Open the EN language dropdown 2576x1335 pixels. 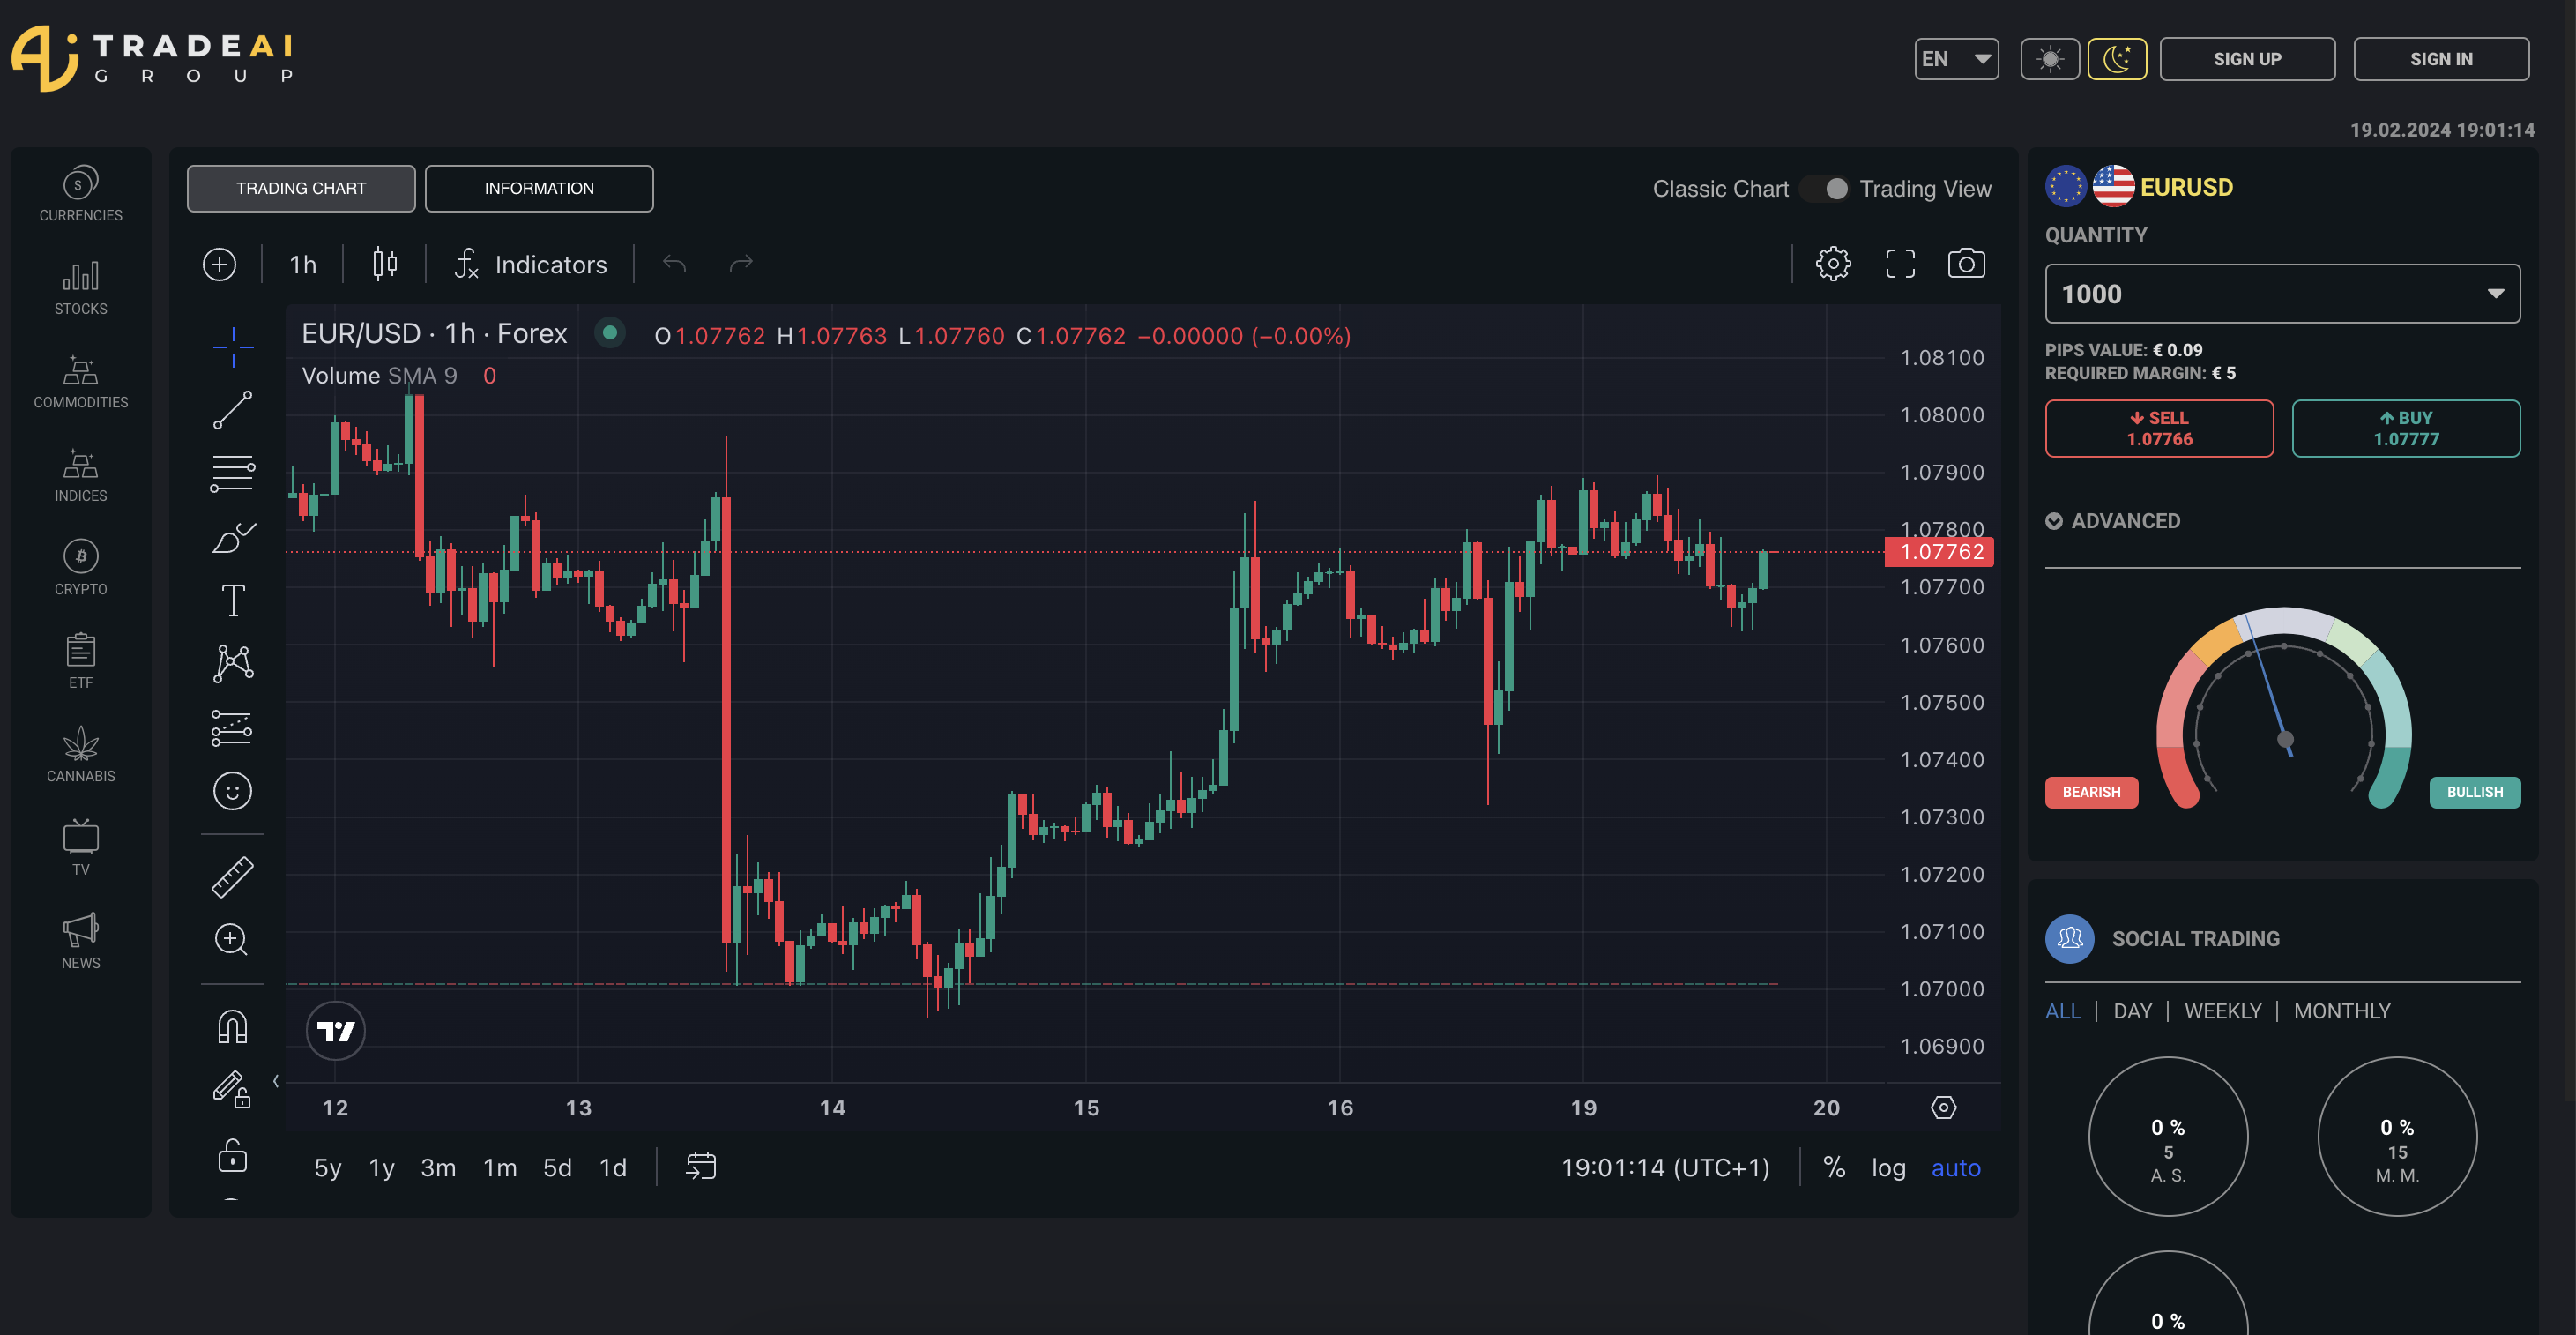point(1957,59)
